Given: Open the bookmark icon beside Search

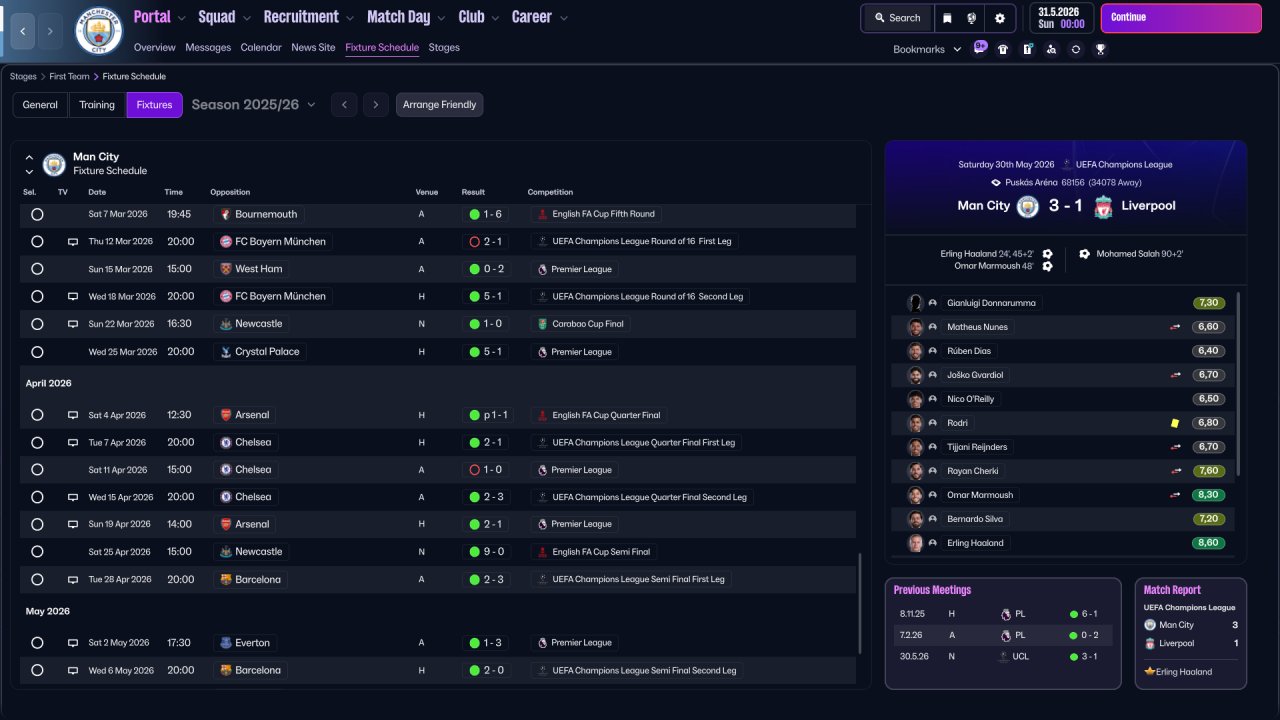Looking at the screenshot, I should [947, 18].
